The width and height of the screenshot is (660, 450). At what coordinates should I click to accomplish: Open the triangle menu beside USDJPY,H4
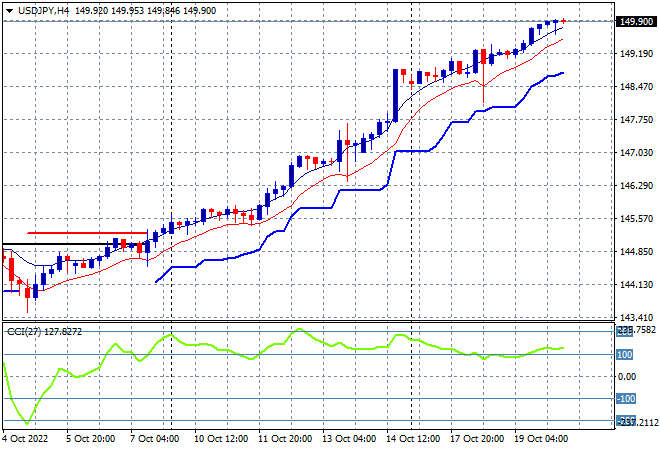[x=10, y=11]
